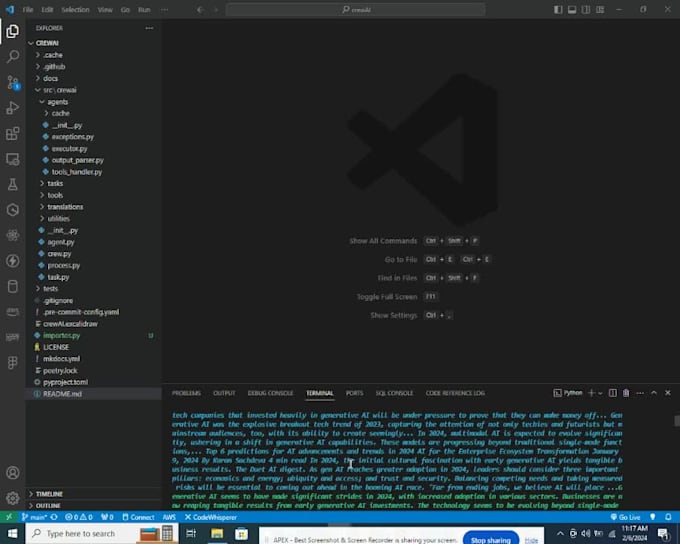Click the crewai command center search box
The image size is (680, 544).
[x=355, y=10]
